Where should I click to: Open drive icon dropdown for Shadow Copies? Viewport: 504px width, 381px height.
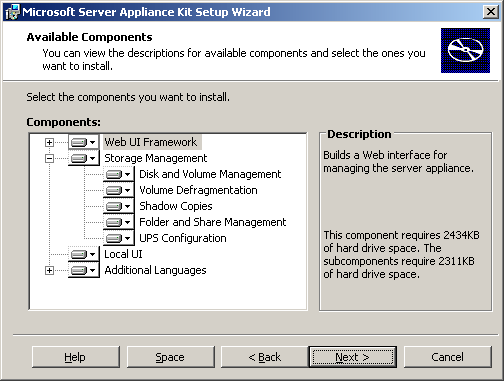[x=119, y=206]
